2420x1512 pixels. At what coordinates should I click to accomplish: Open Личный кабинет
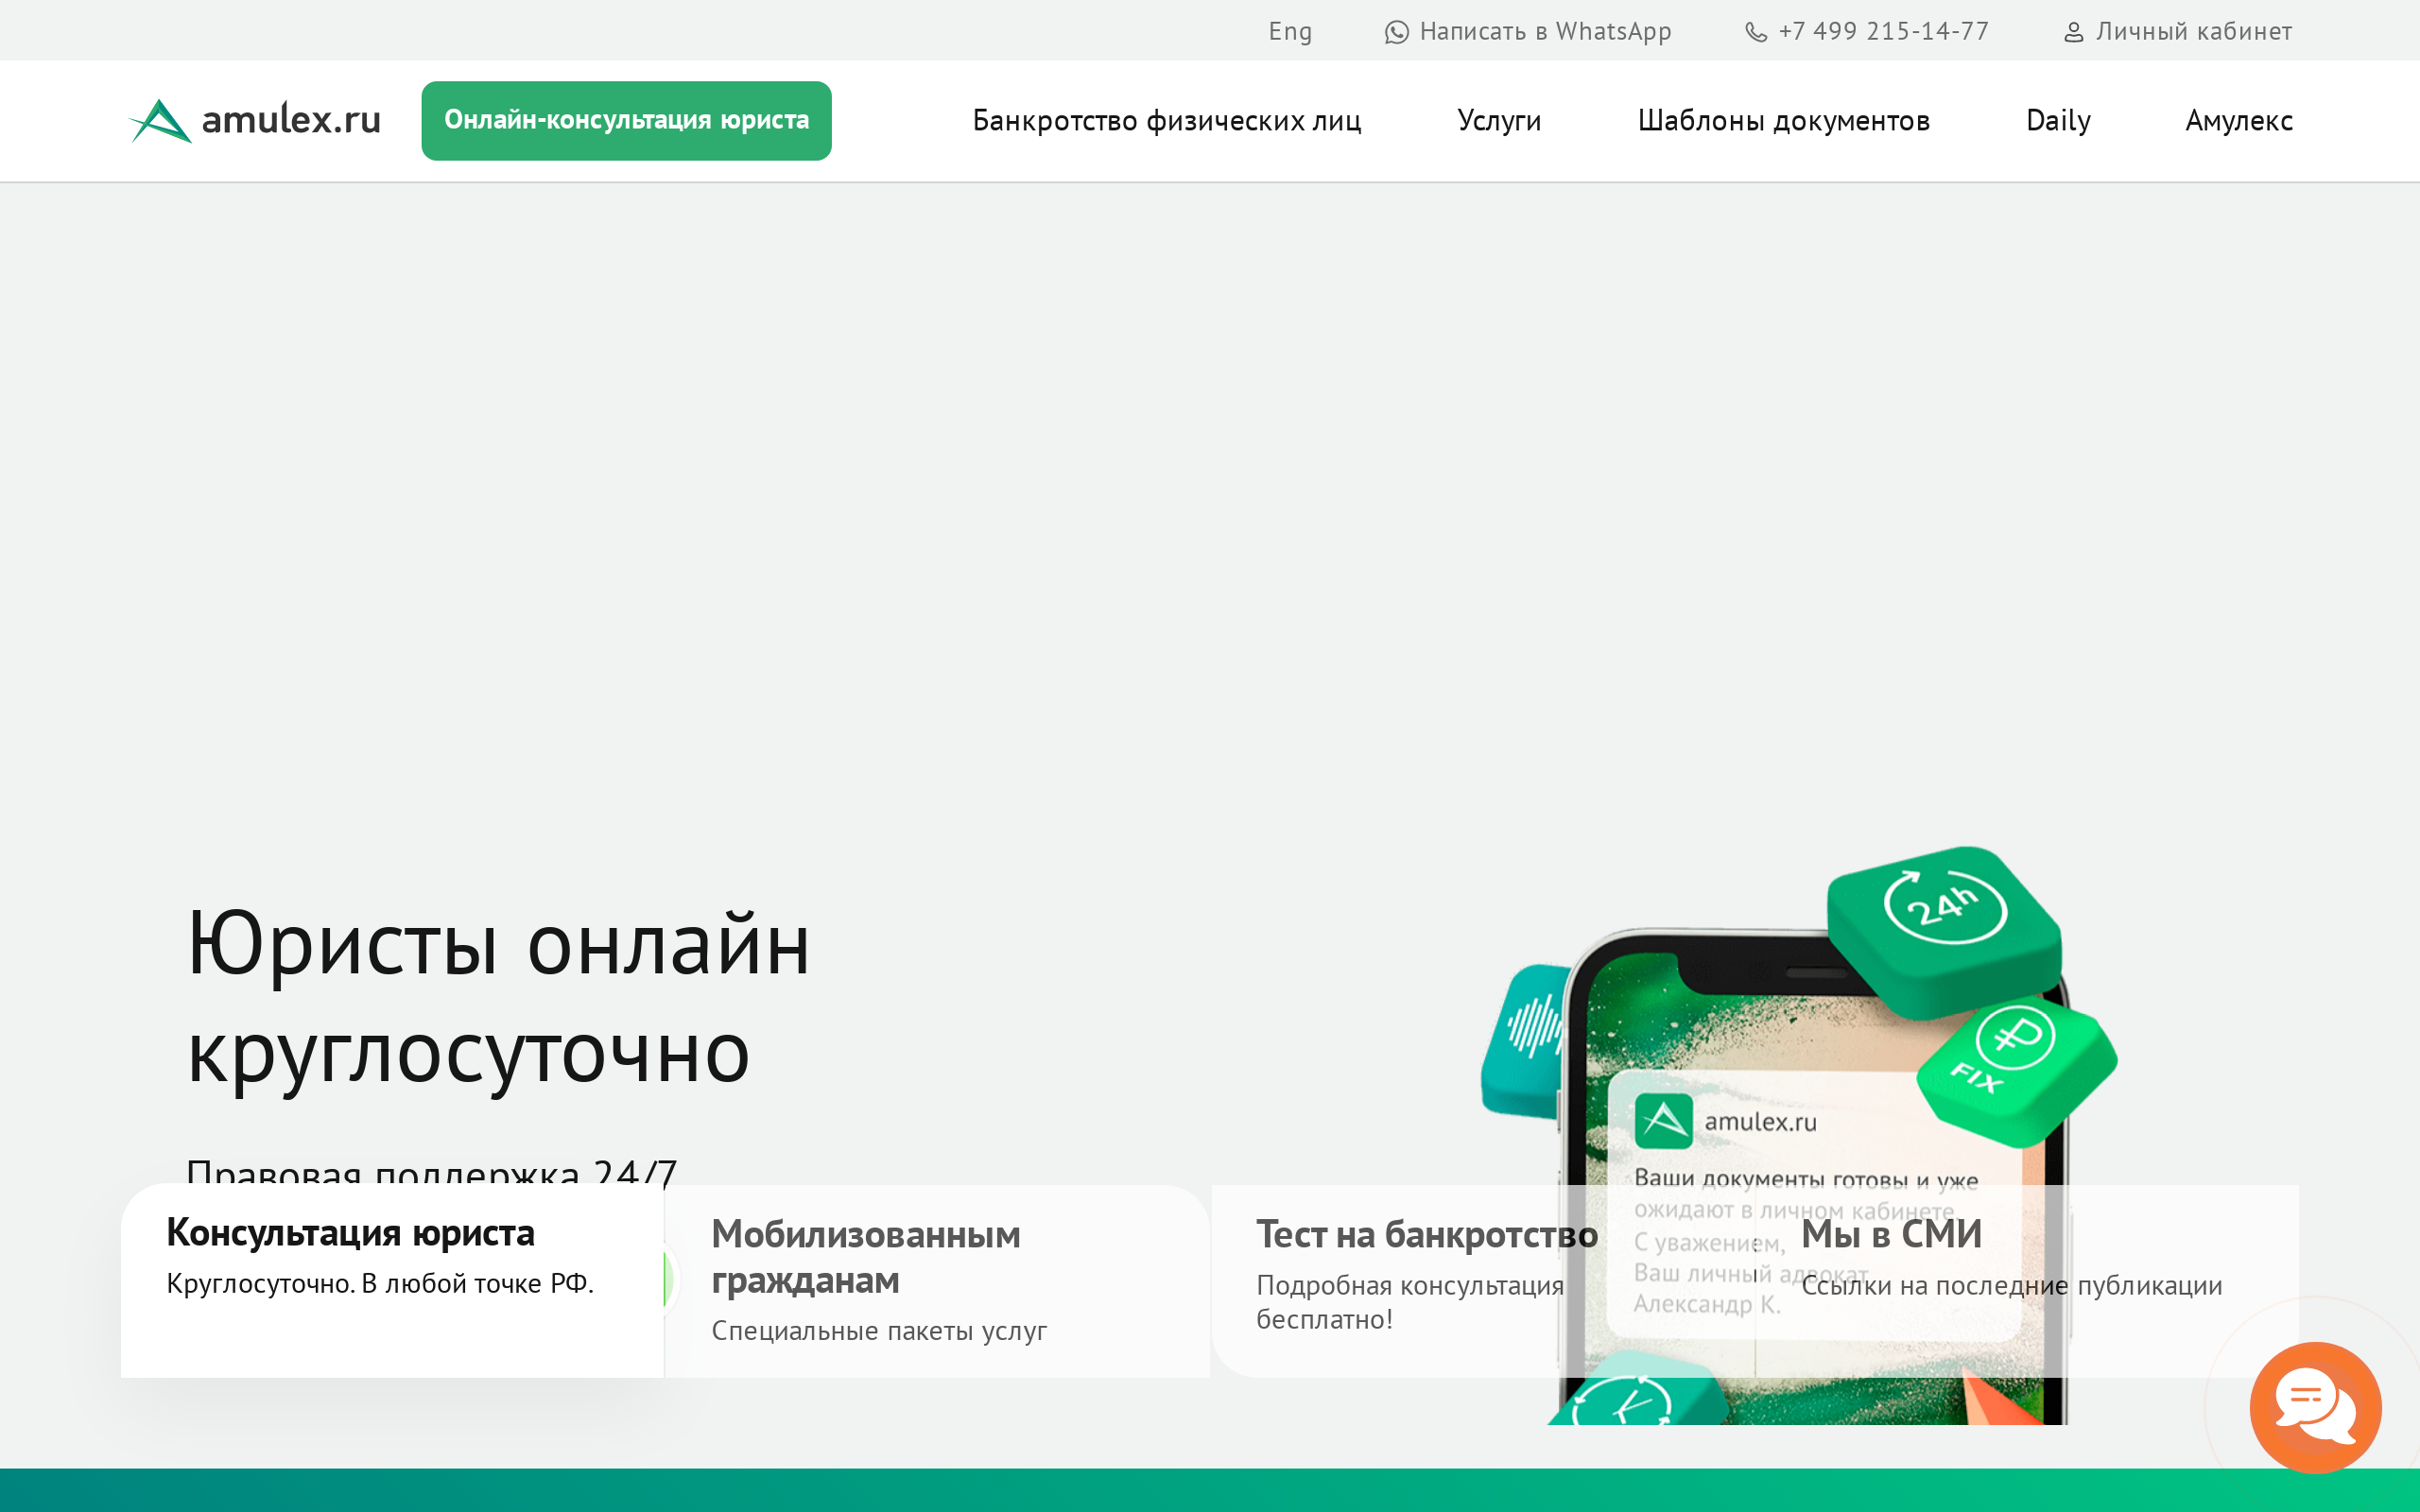coord(2178,32)
